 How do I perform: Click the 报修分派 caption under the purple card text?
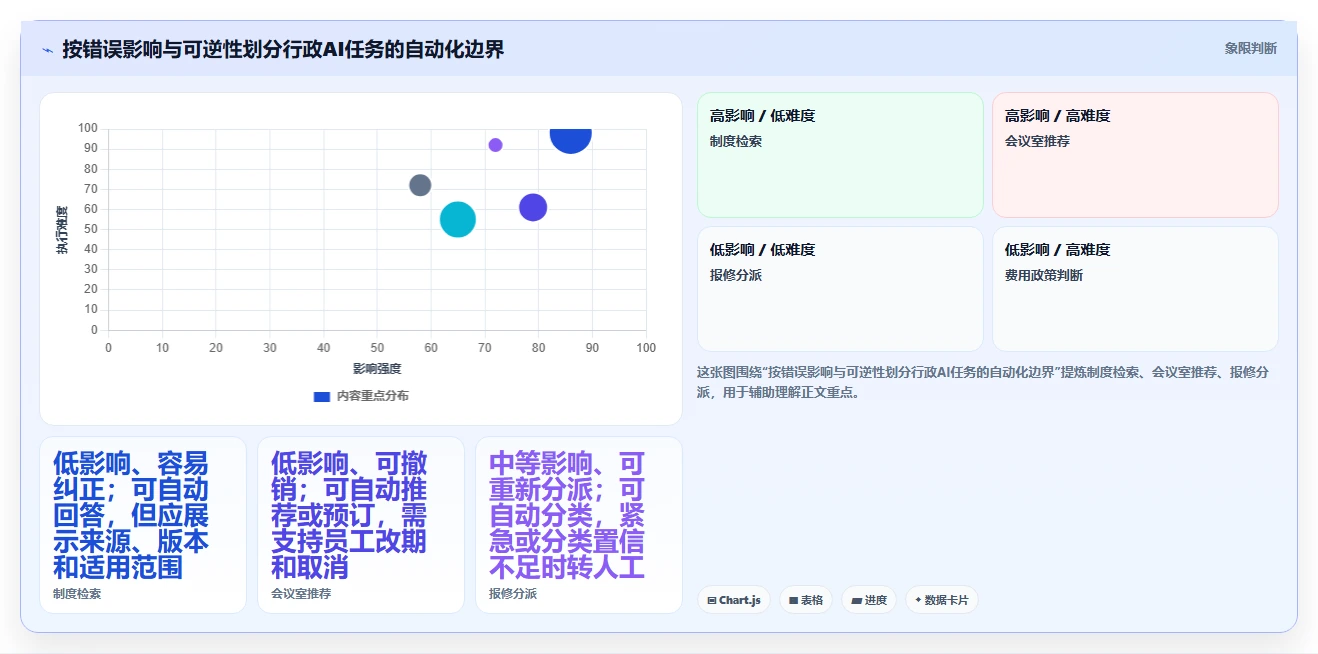point(513,594)
